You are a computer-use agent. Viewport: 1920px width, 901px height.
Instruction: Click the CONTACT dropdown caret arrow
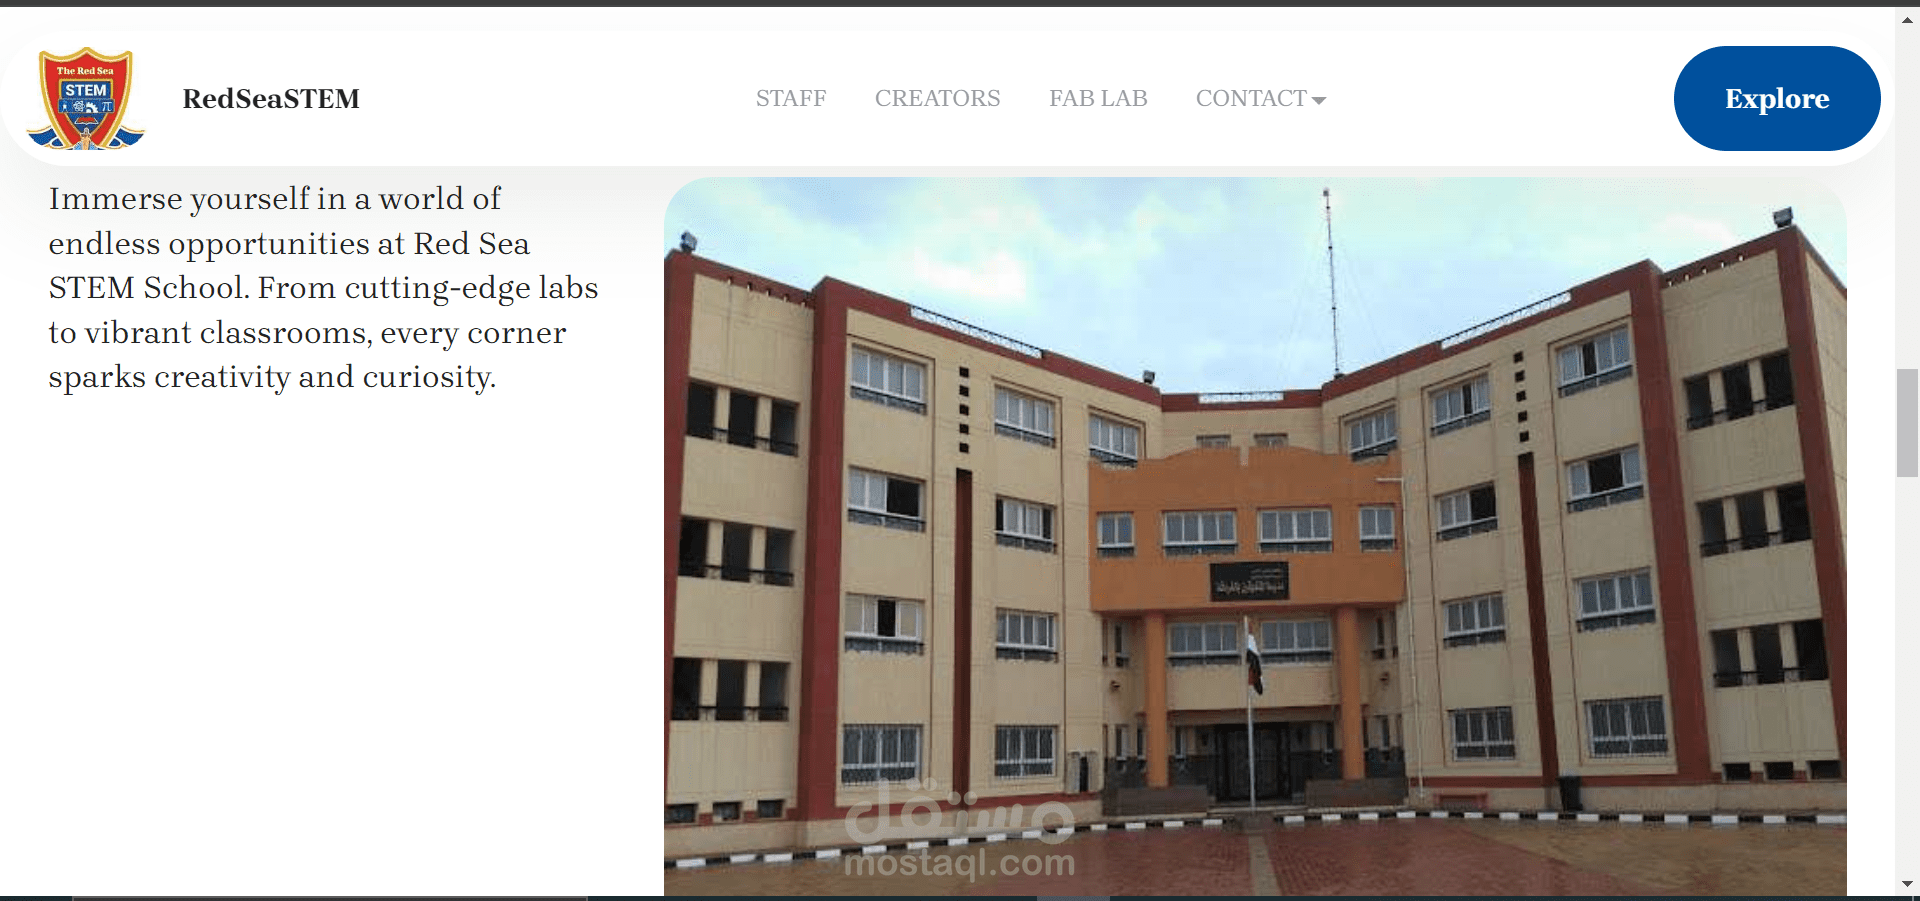click(1319, 100)
